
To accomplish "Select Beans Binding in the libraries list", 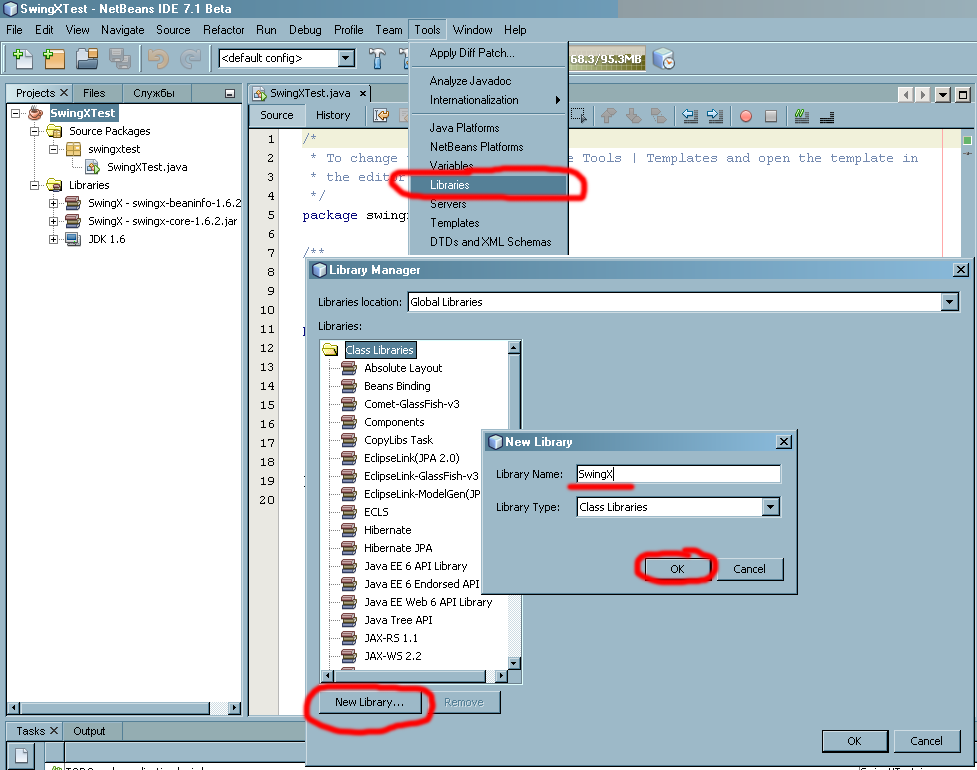I will pyautogui.click(x=397, y=386).
